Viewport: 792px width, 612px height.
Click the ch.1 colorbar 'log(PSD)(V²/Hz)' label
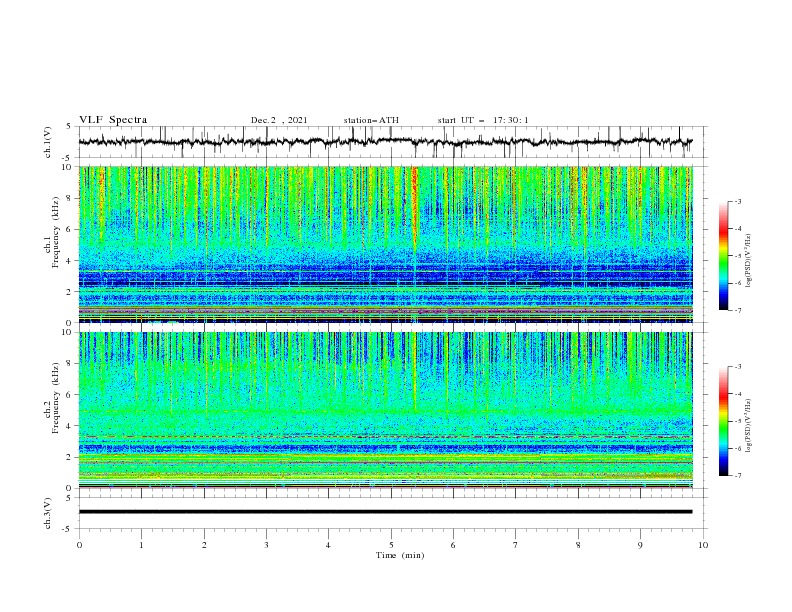point(749,261)
